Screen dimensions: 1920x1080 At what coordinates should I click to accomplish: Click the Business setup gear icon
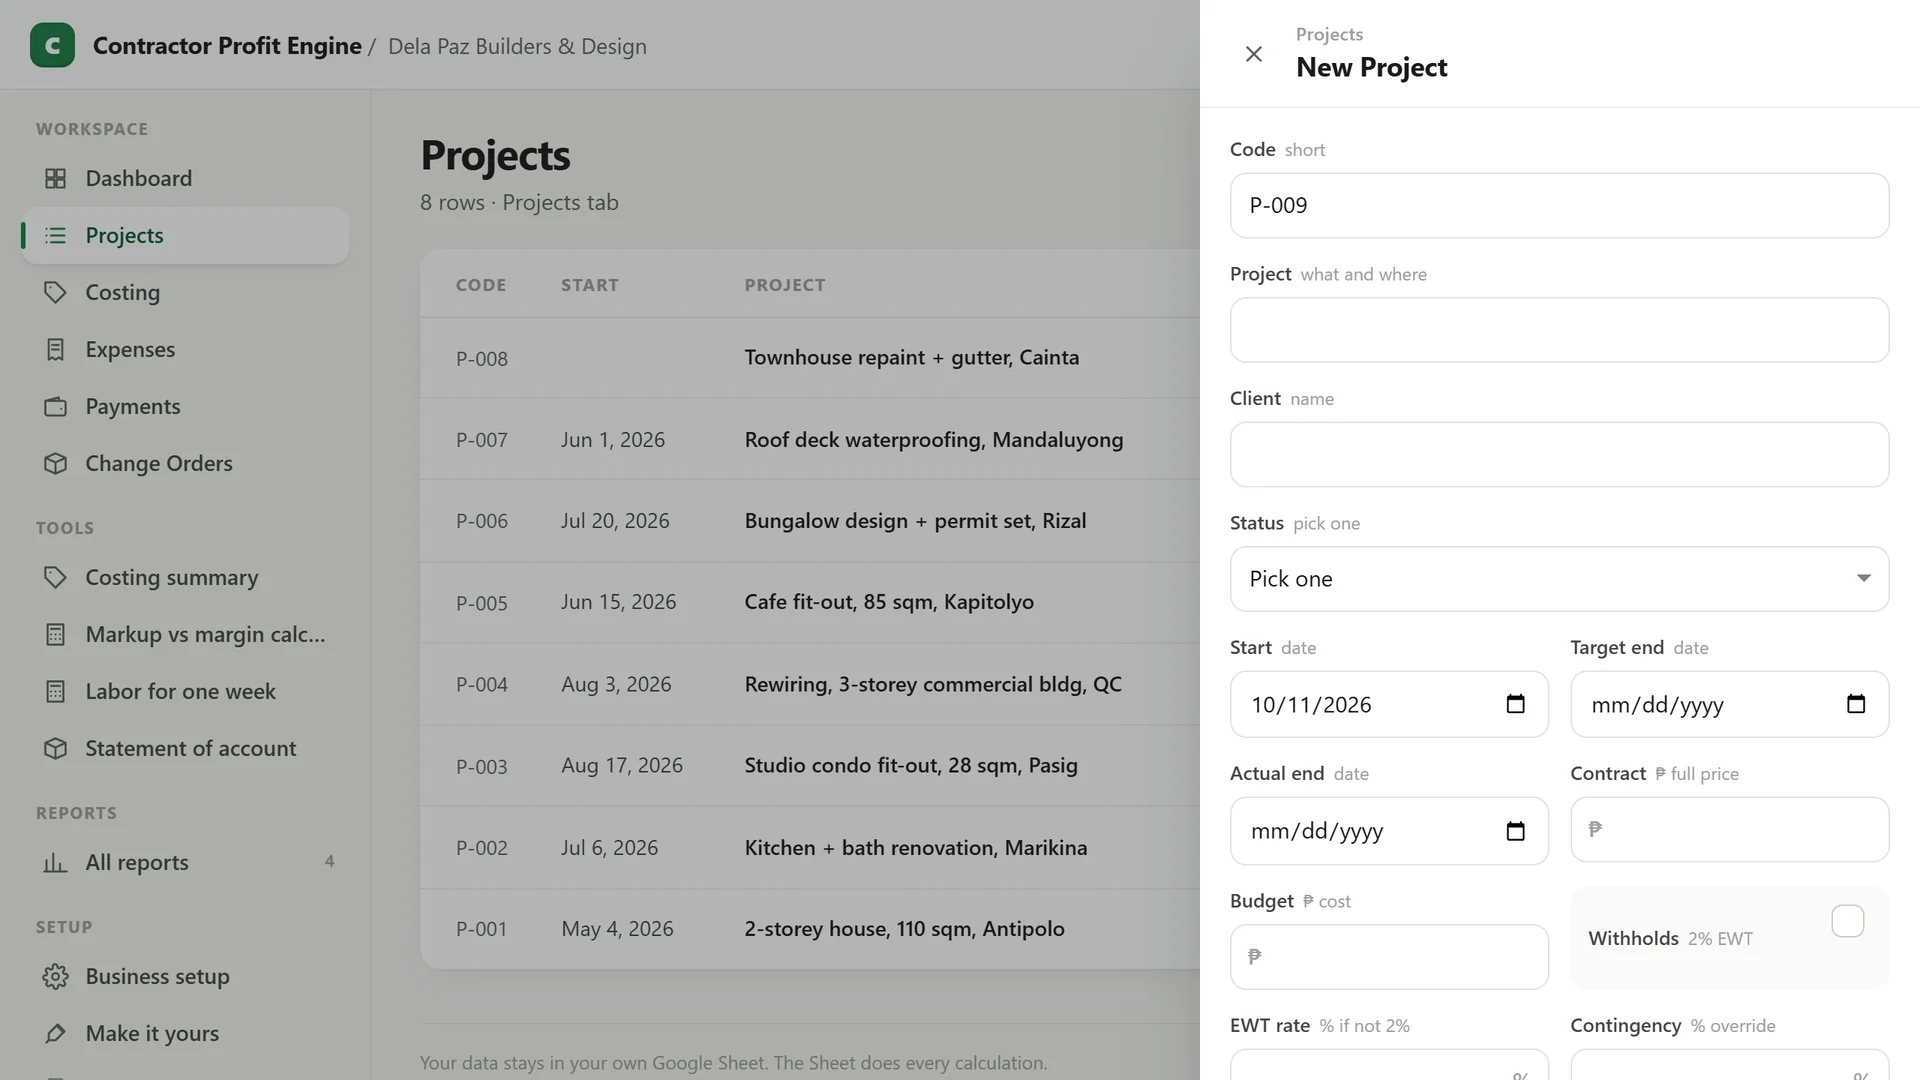(56, 976)
